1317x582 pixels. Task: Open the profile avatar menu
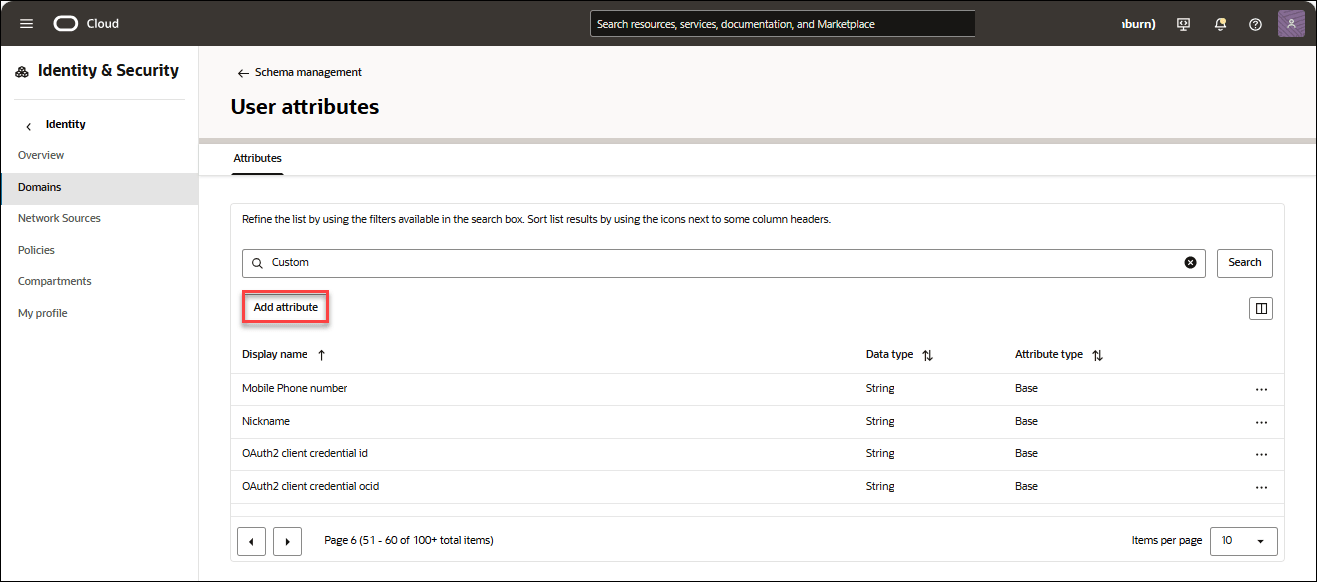1291,23
